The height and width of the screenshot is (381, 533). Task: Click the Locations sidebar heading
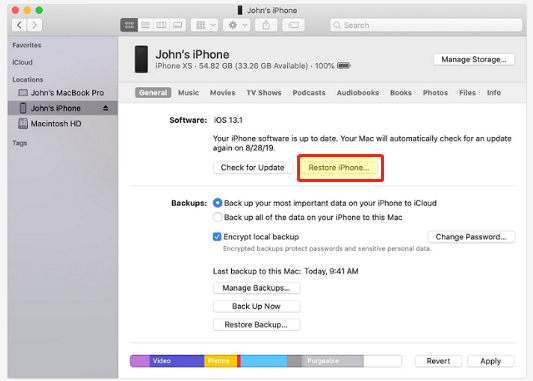[x=28, y=80]
